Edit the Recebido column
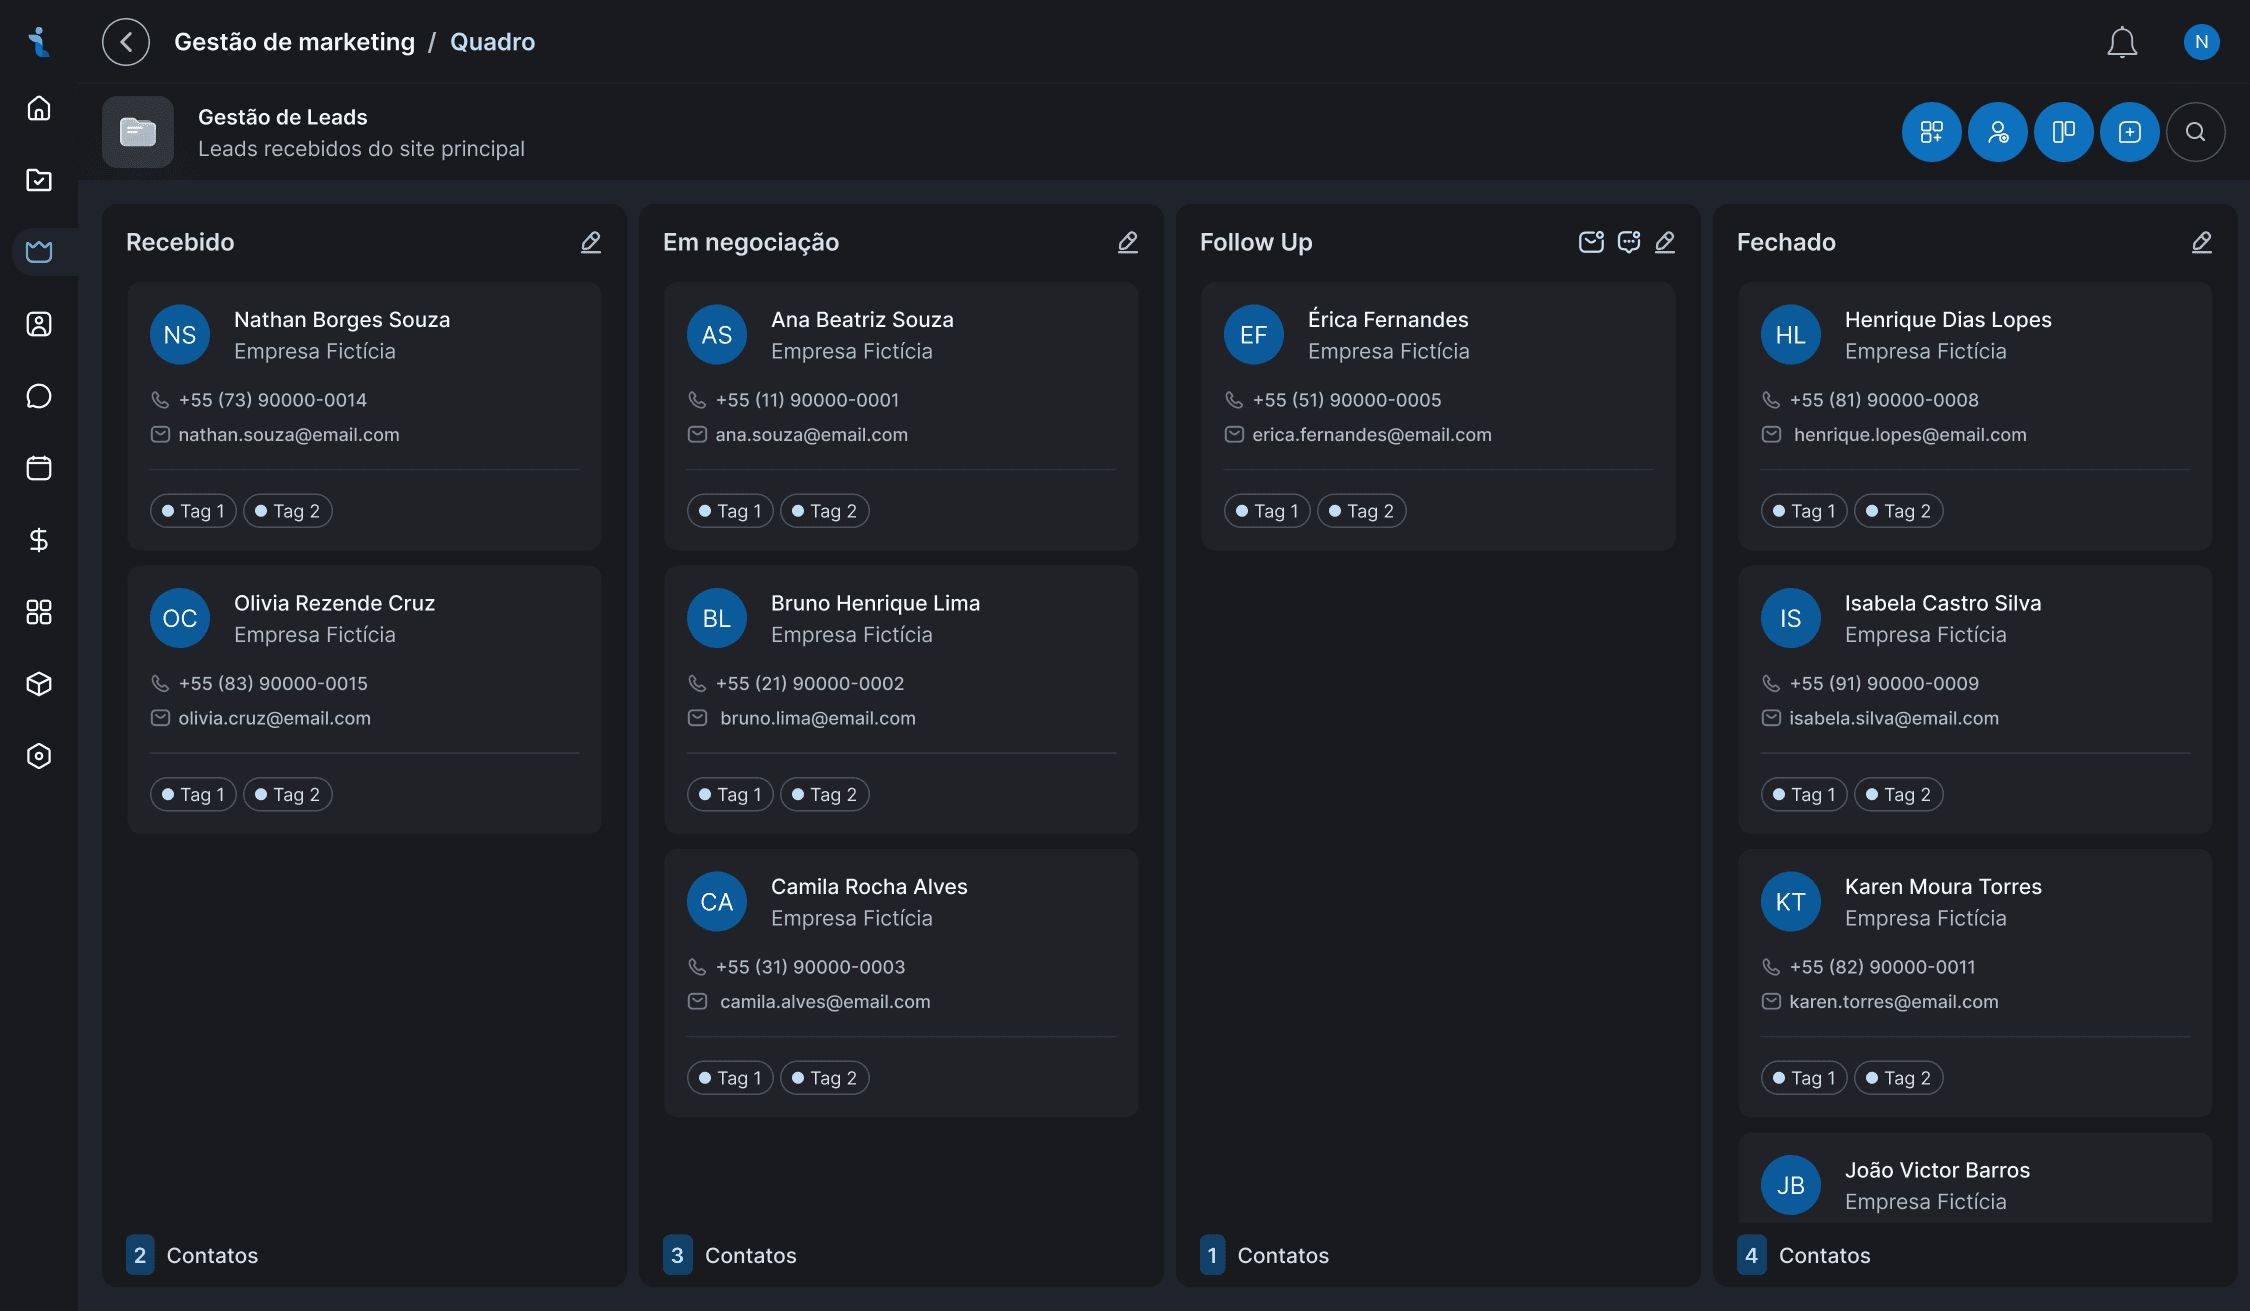Screen dimensions: 2250x1311 coord(591,242)
